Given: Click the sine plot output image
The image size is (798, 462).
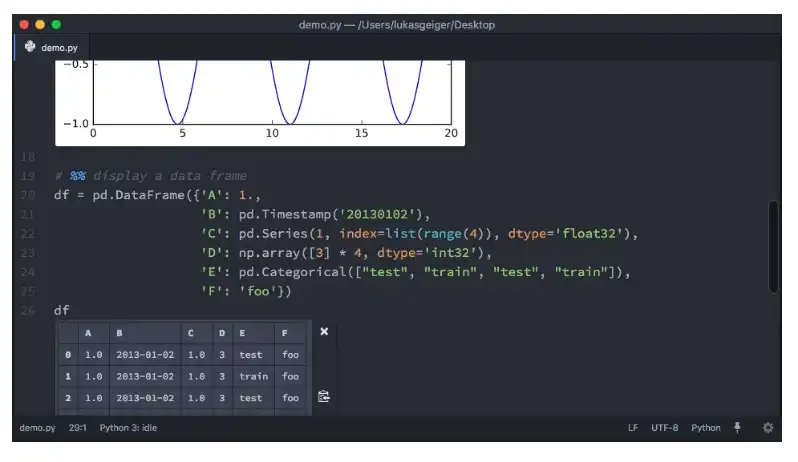Looking at the screenshot, I should pos(260,103).
